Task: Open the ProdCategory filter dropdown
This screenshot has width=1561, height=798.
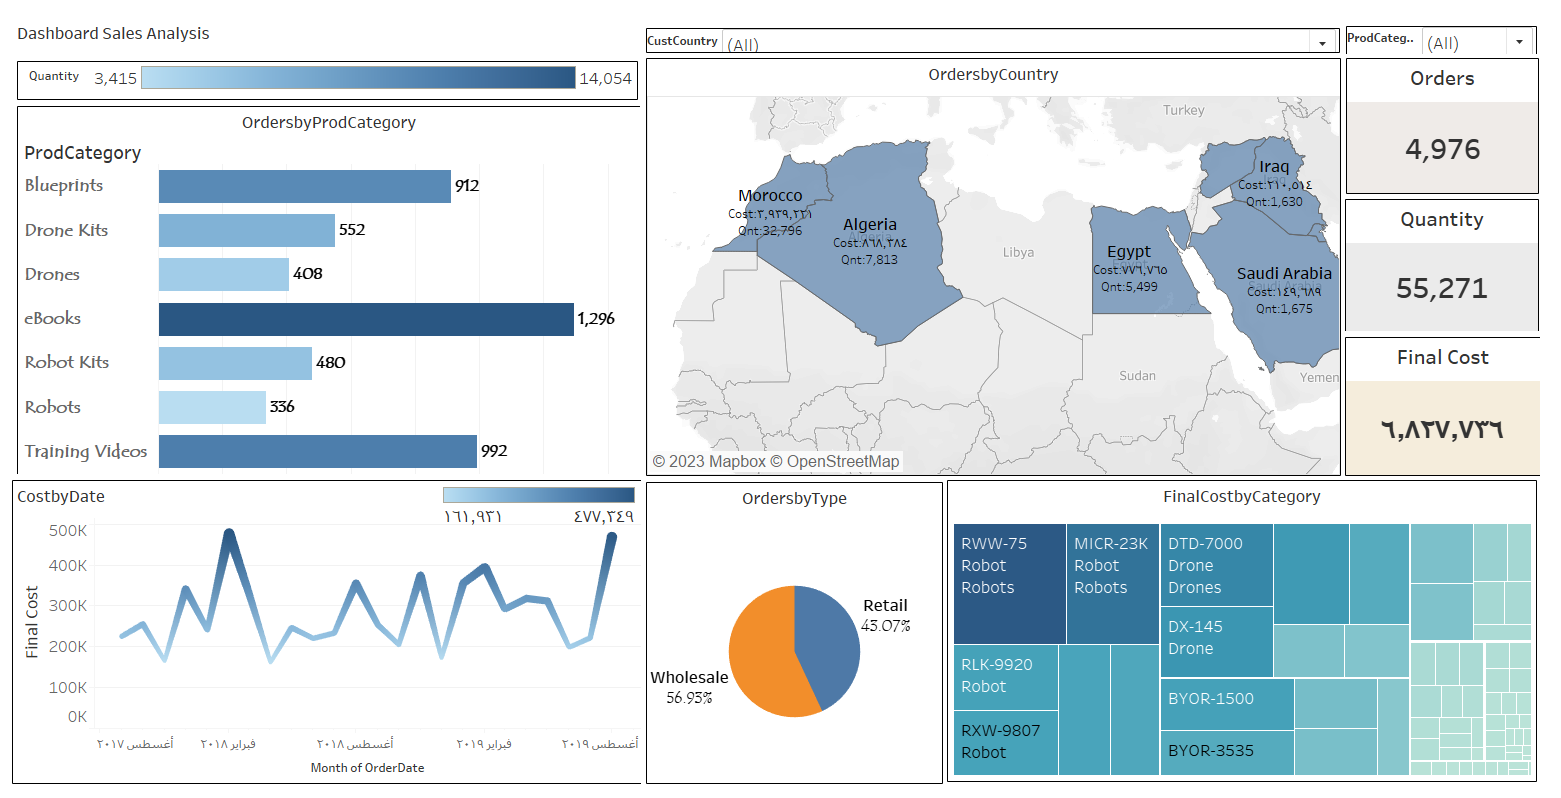Action: pos(1519,42)
